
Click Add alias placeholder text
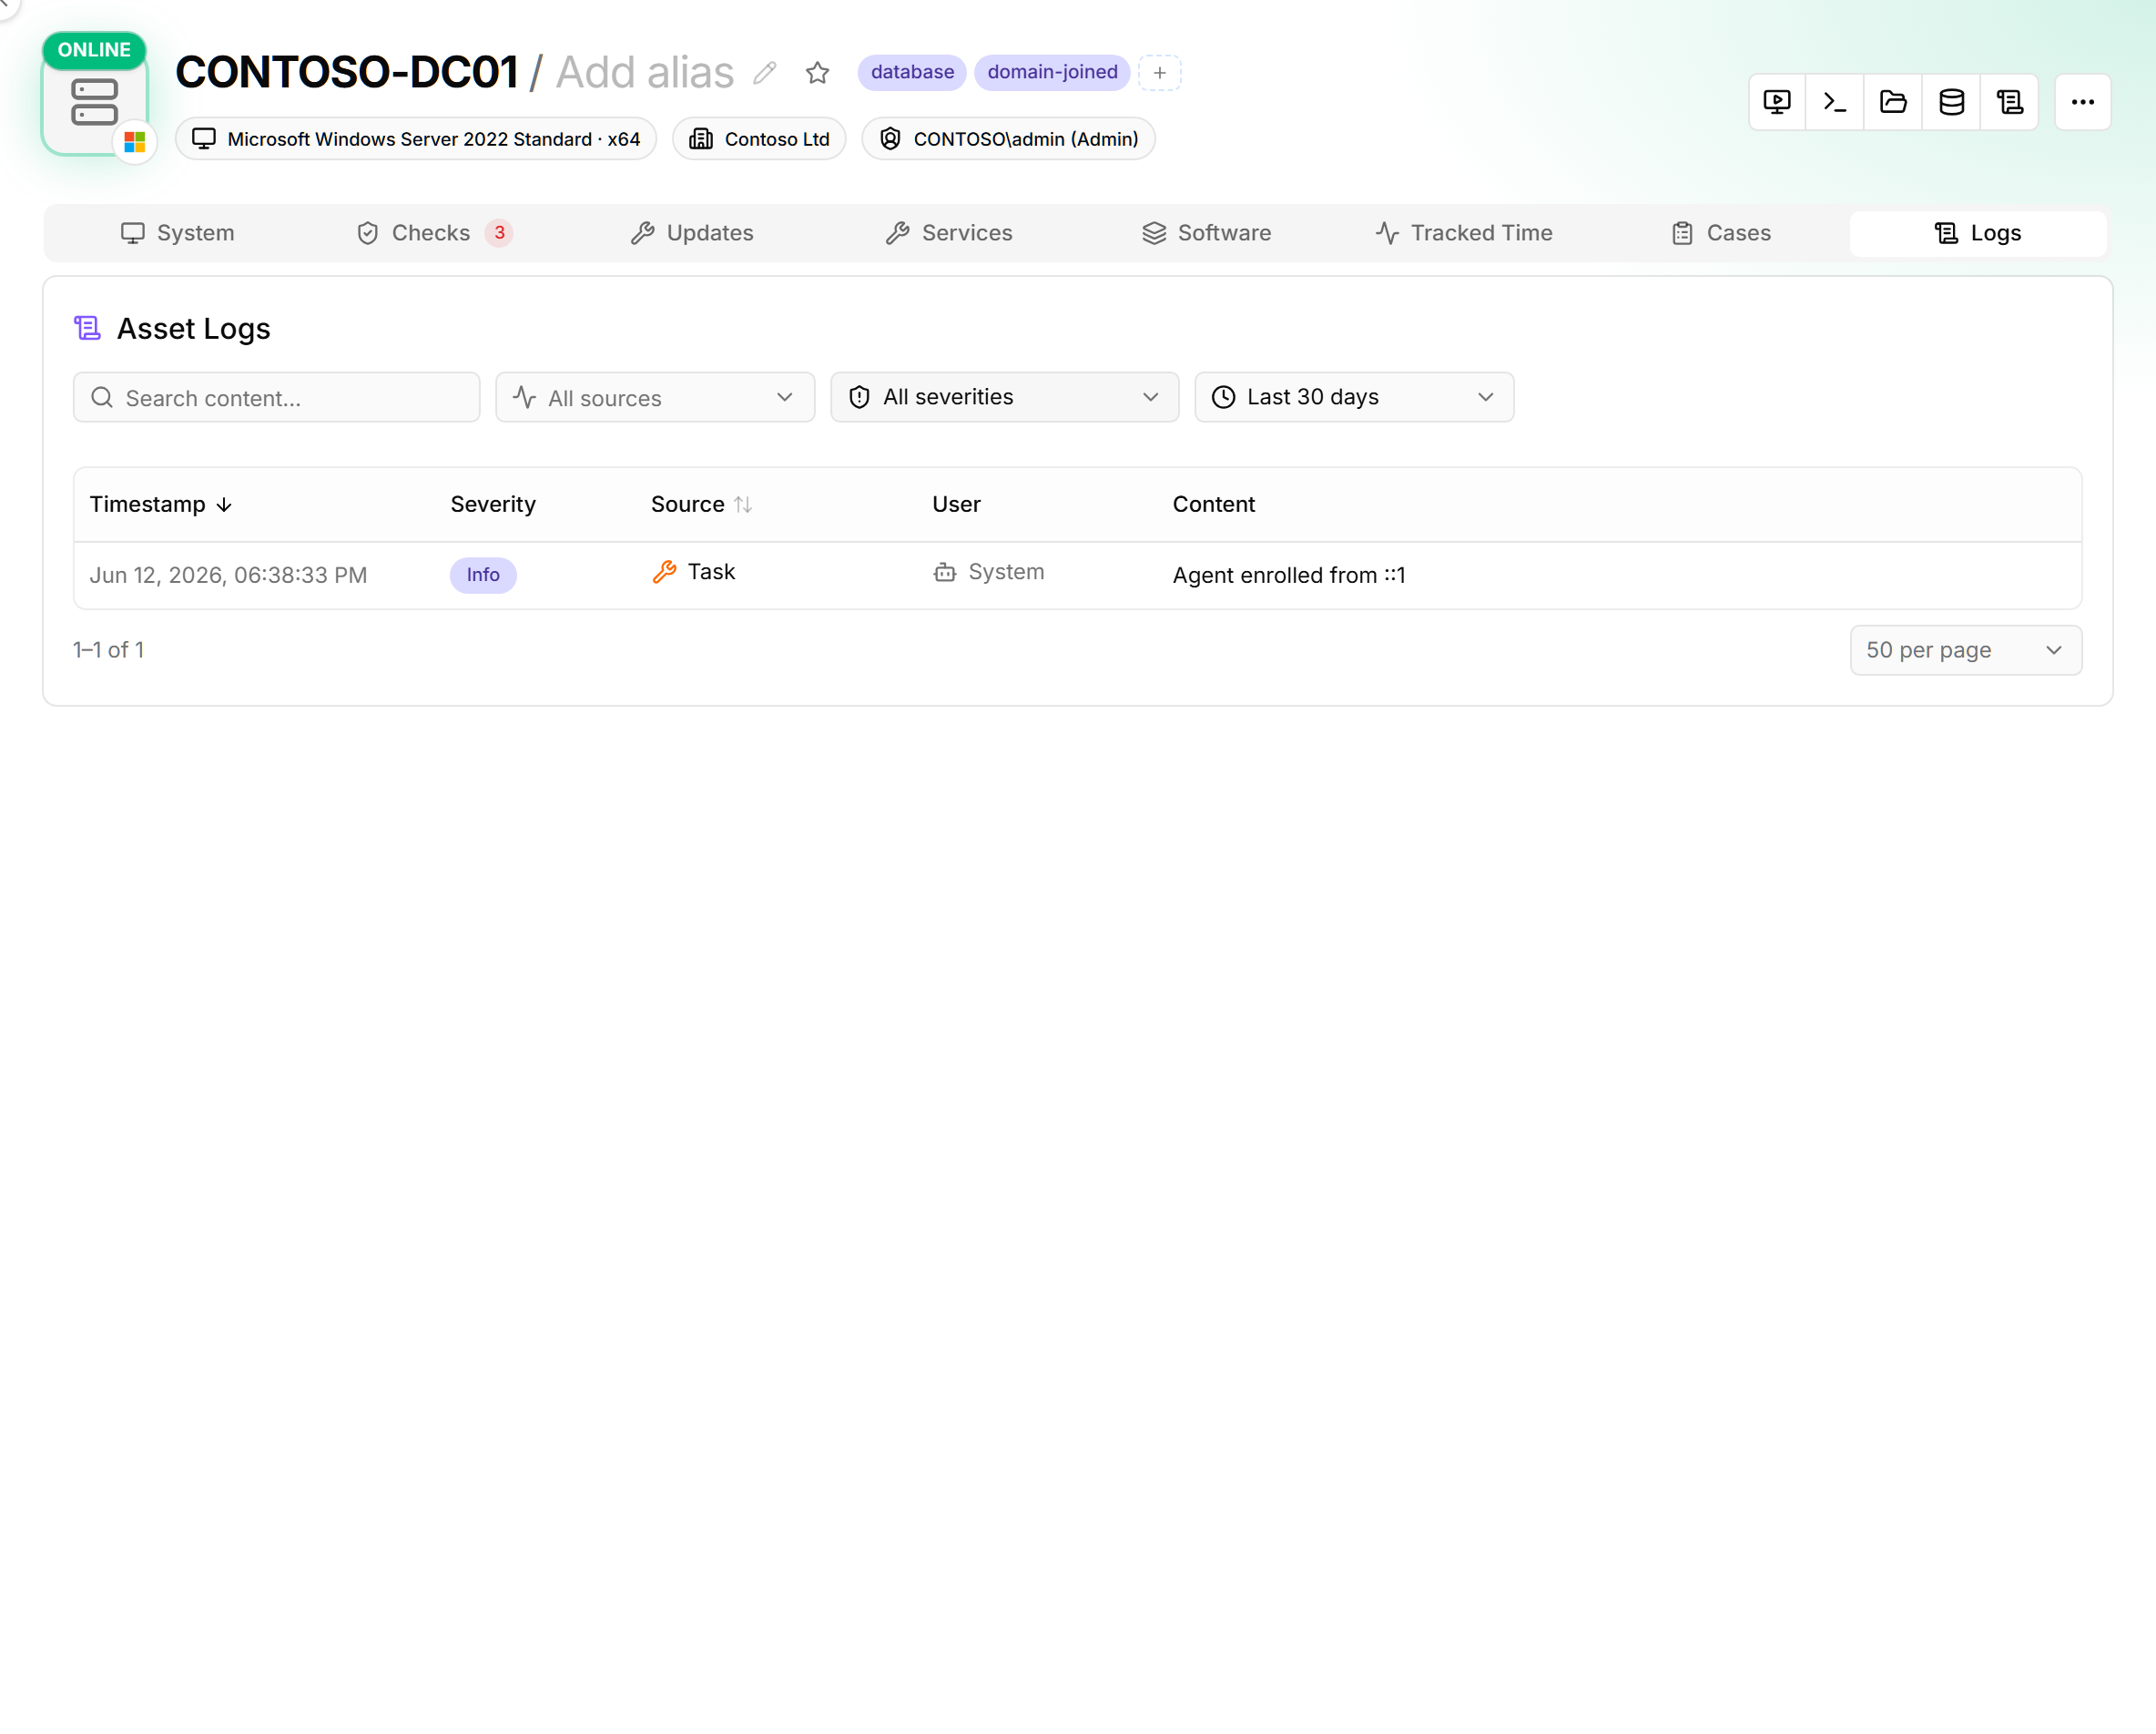(x=644, y=73)
